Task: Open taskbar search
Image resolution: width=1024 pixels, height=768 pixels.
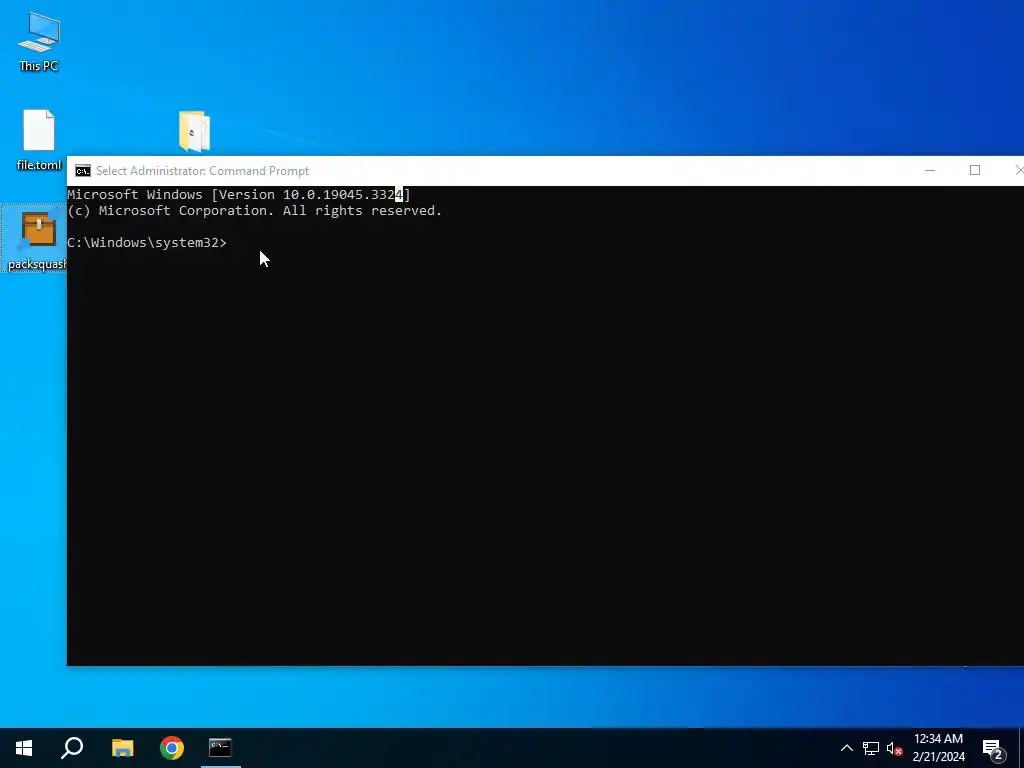Action: (x=72, y=748)
